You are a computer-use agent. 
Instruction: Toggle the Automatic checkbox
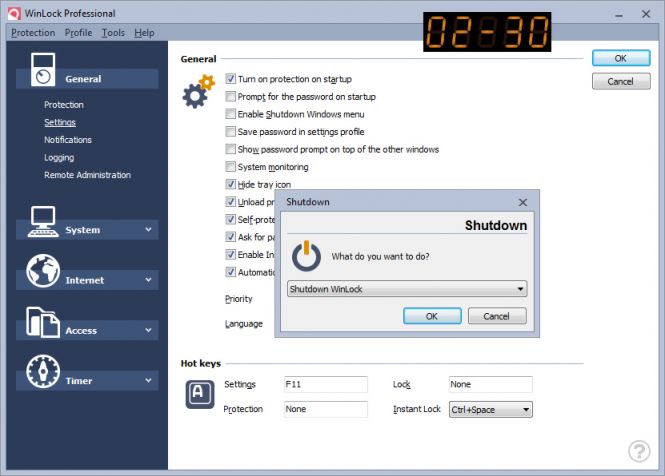[x=230, y=272]
